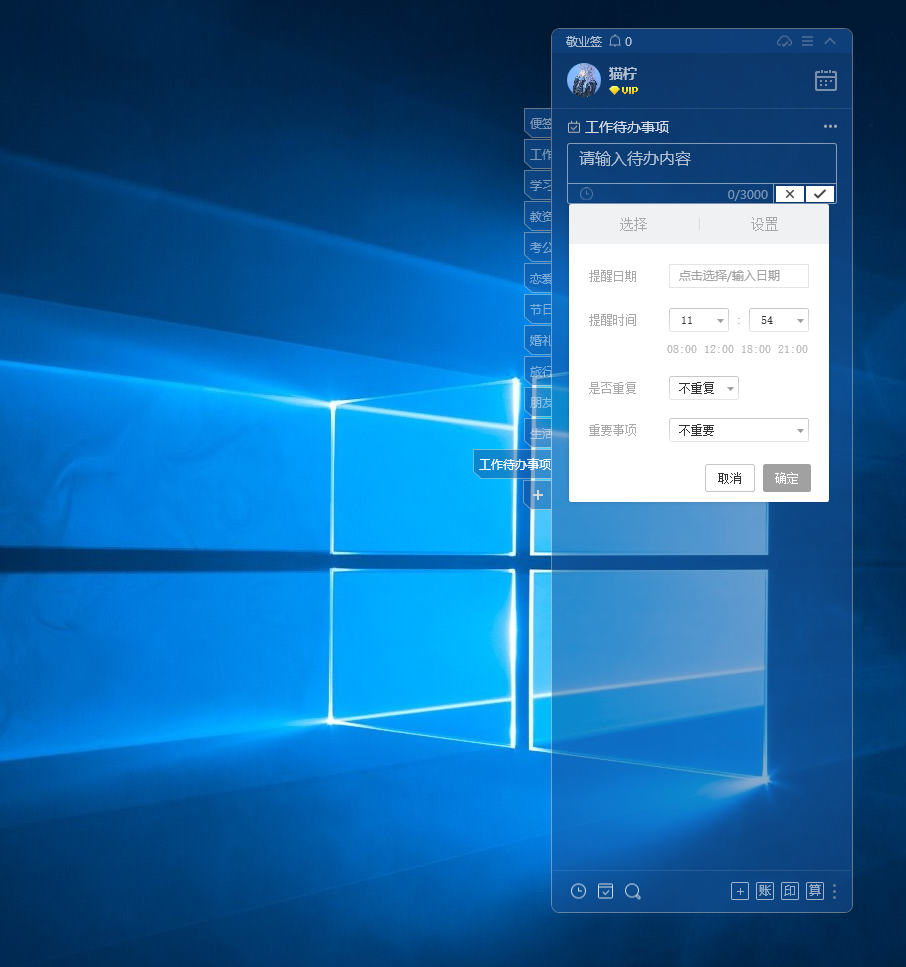Open the notification bell
Image resolution: width=906 pixels, height=967 pixels.
pyautogui.click(x=615, y=41)
